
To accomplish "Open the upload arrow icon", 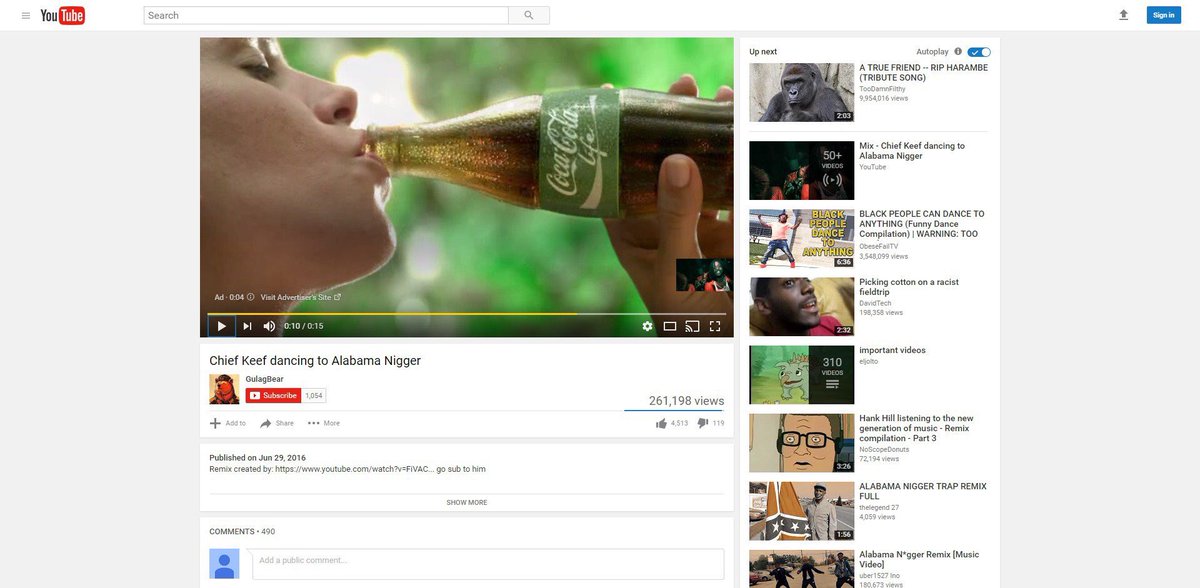I will pyautogui.click(x=1123, y=15).
